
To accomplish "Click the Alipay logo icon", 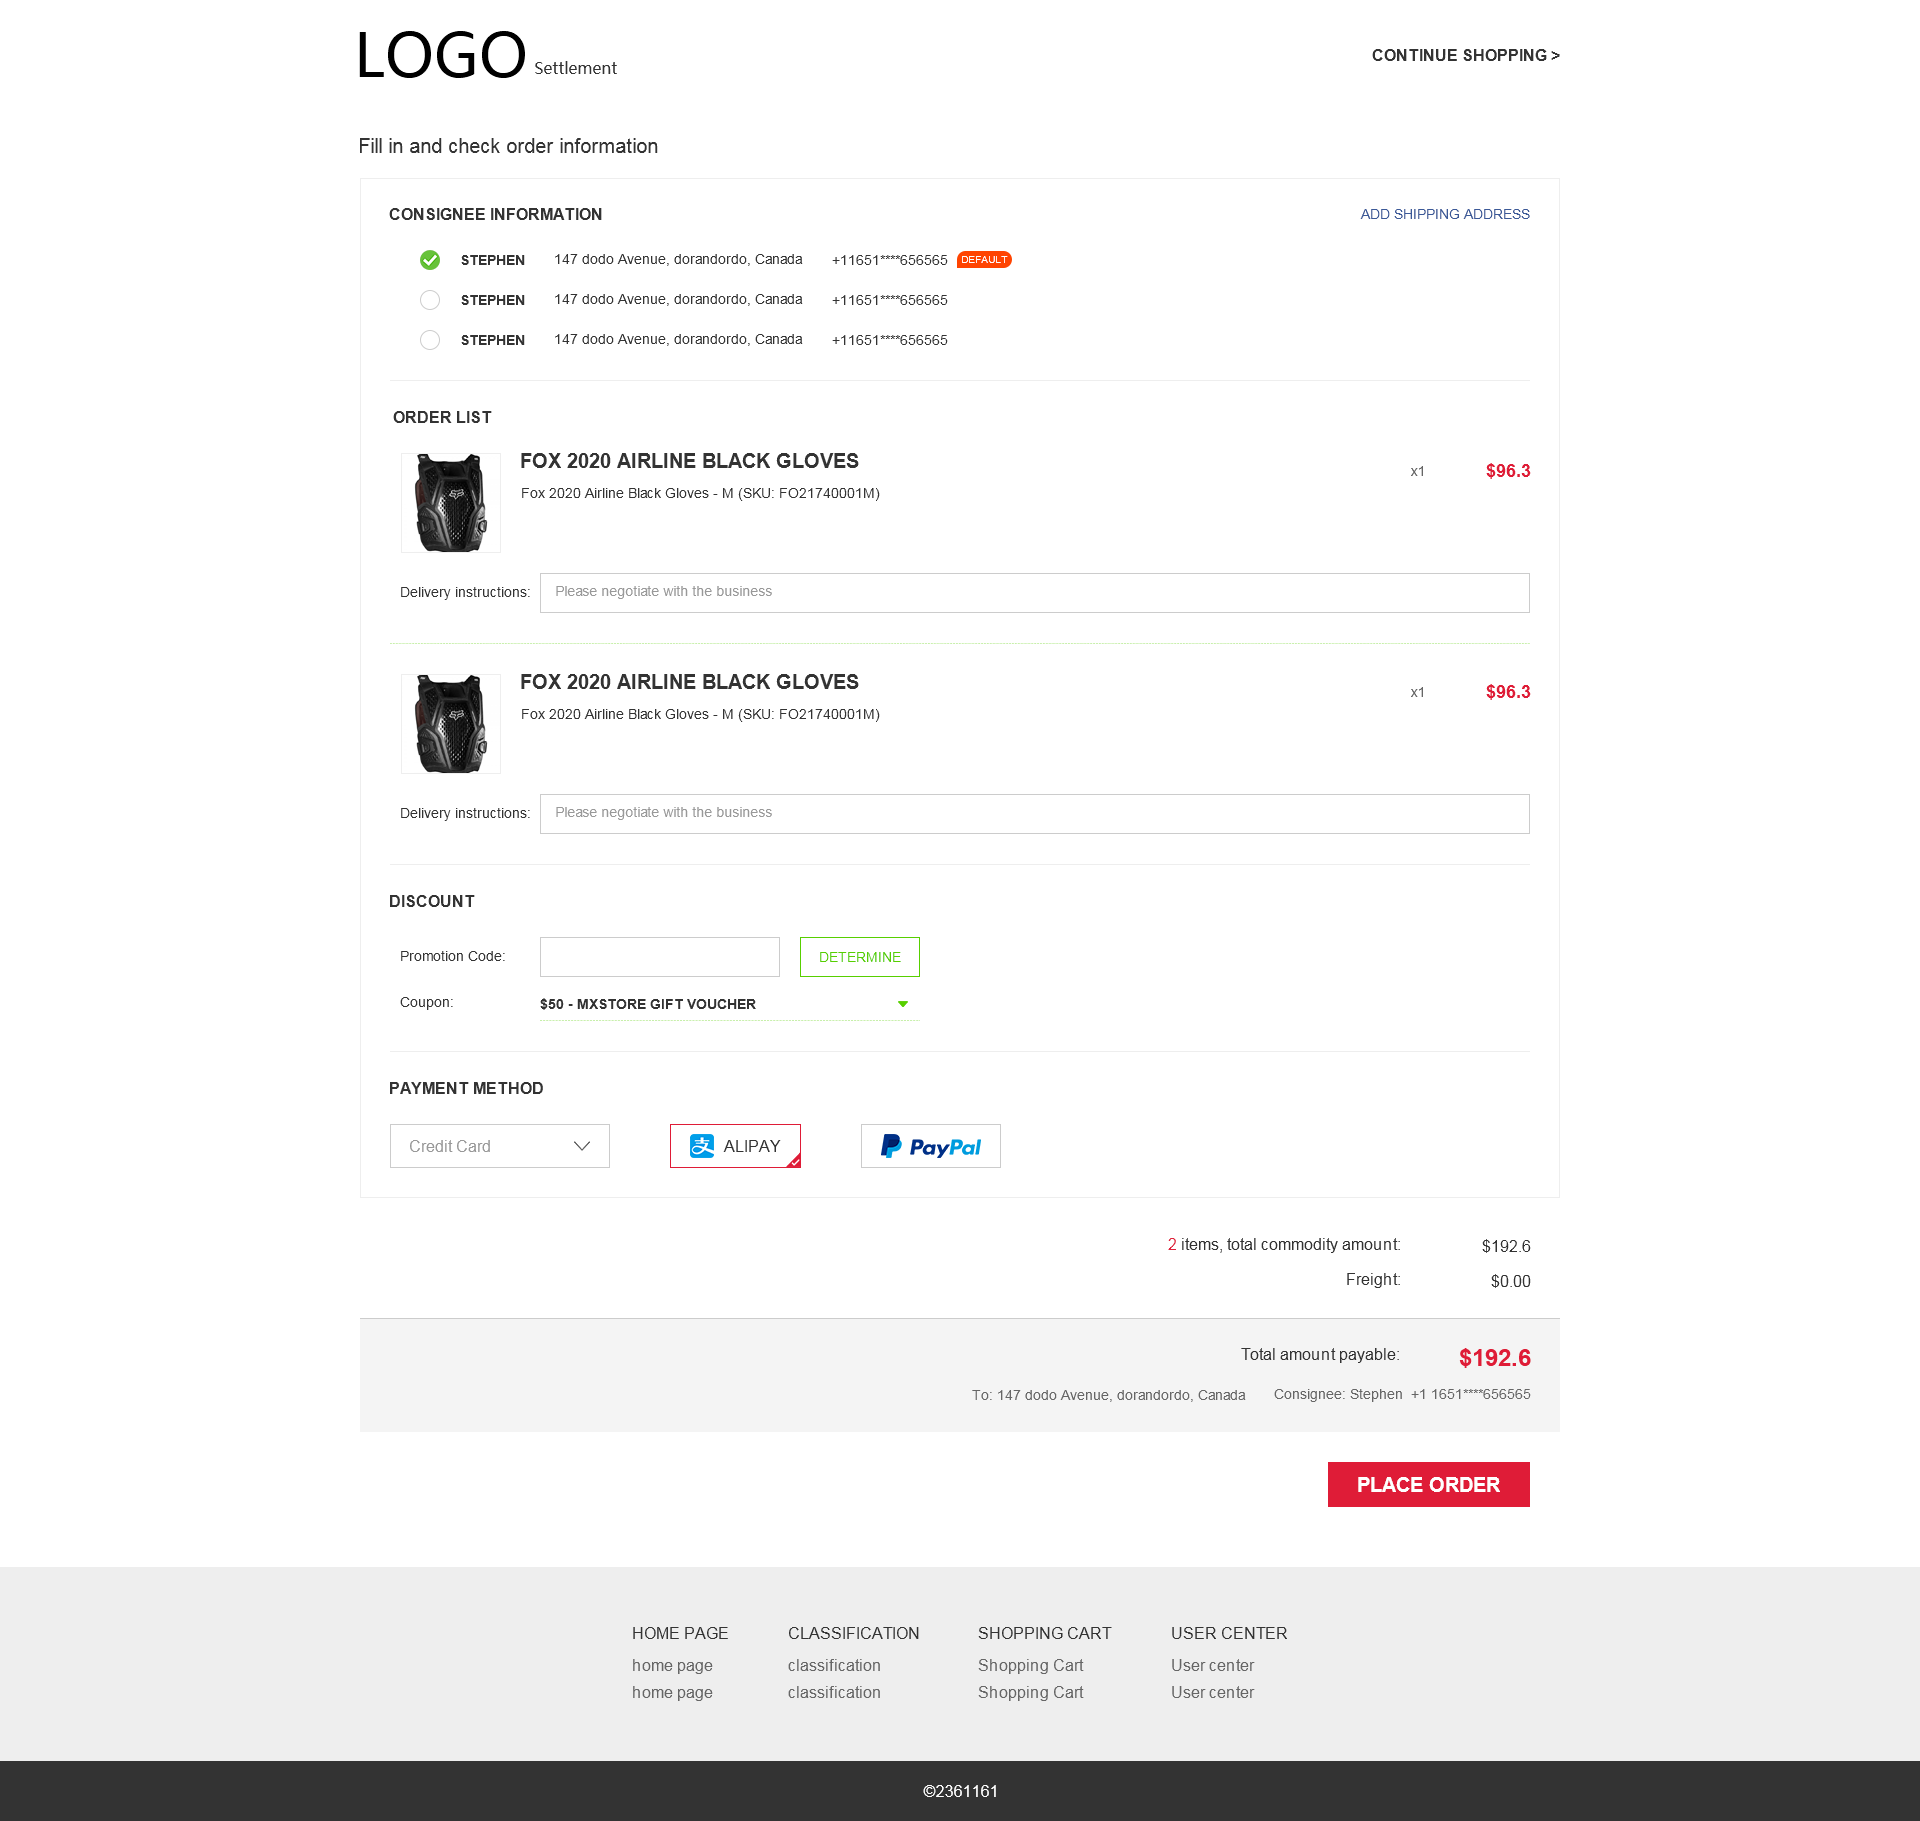I will pos(702,1146).
